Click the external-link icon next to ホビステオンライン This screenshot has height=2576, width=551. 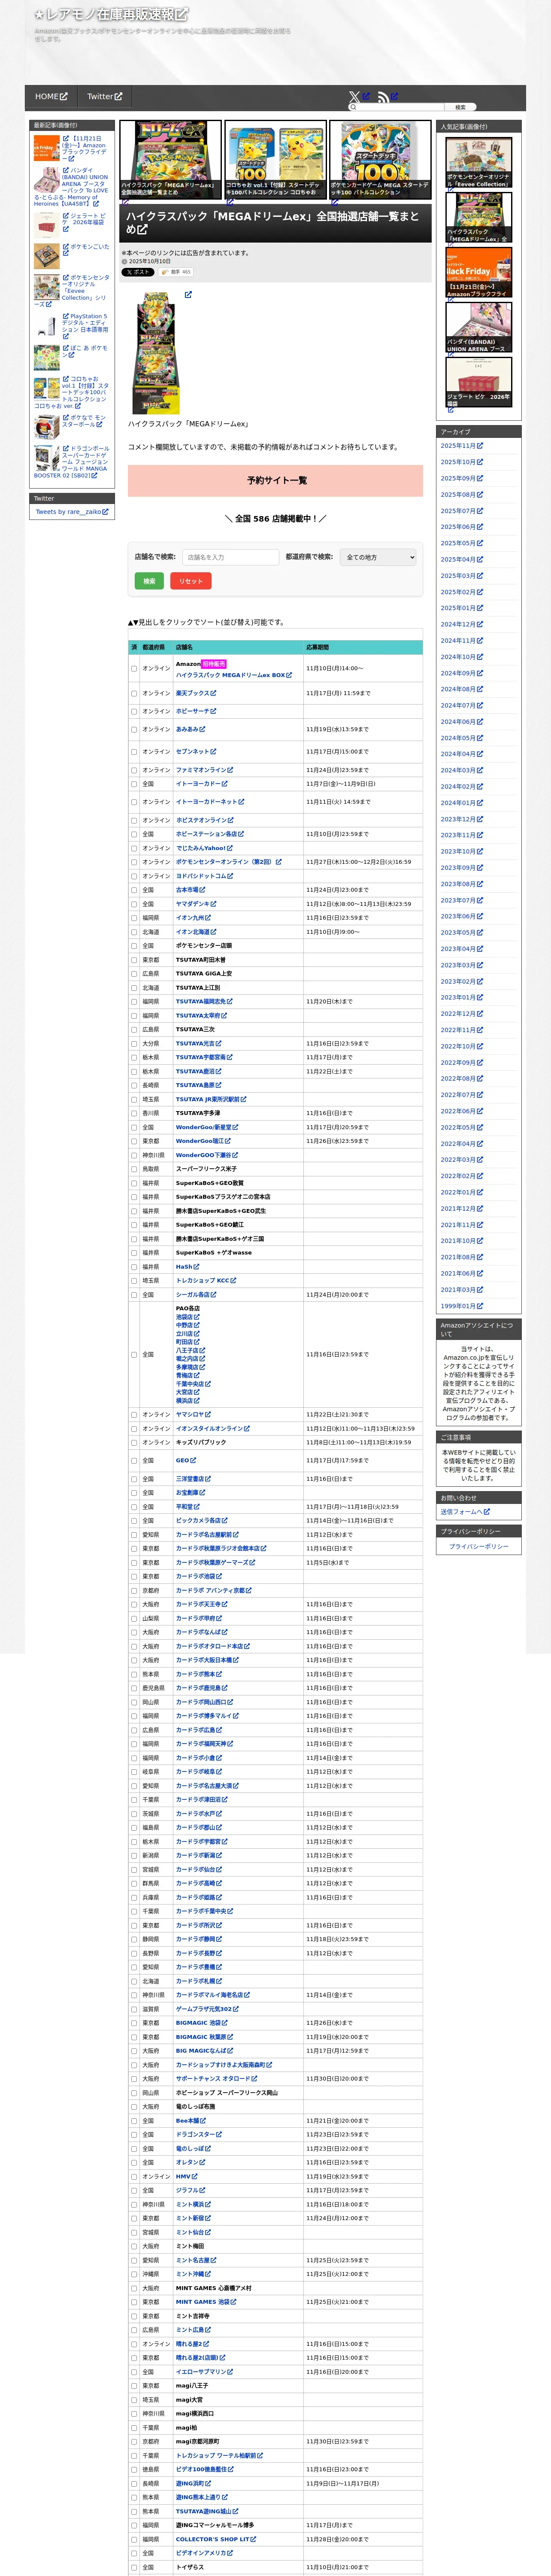pyautogui.click(x=230, y=820)
